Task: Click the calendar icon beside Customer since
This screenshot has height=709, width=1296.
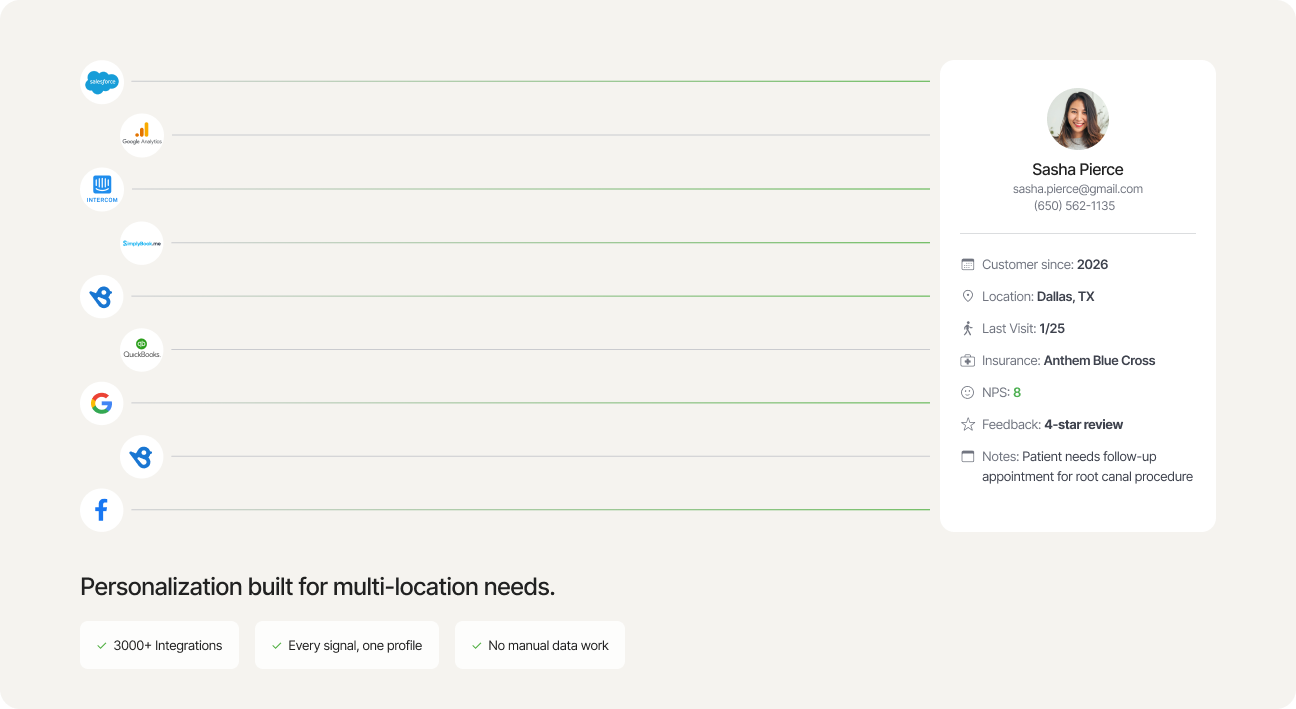Action: [x=967, y=264]
